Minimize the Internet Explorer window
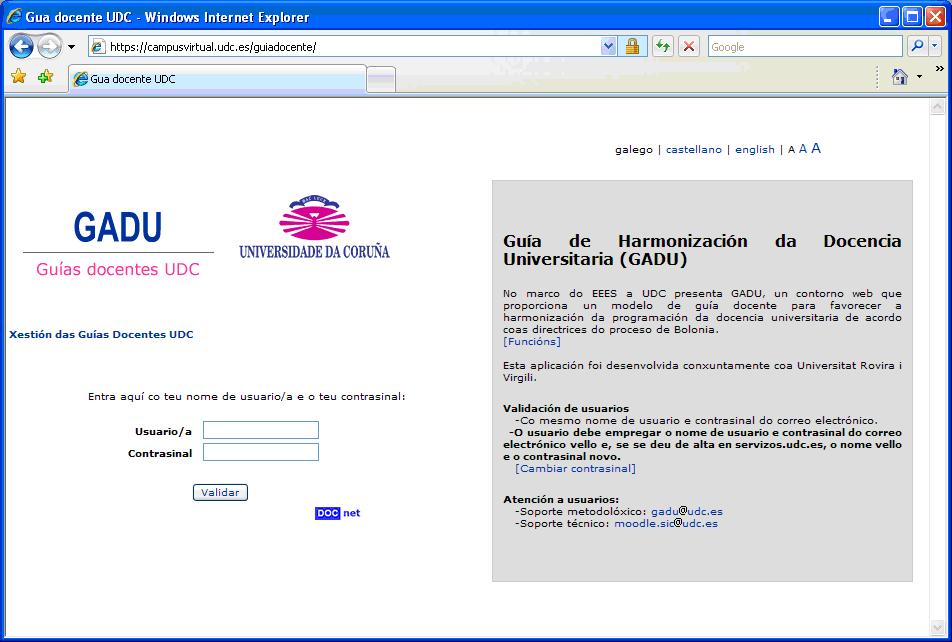The image size is (952, 642). pyautogui.click(x=889, y=16)
